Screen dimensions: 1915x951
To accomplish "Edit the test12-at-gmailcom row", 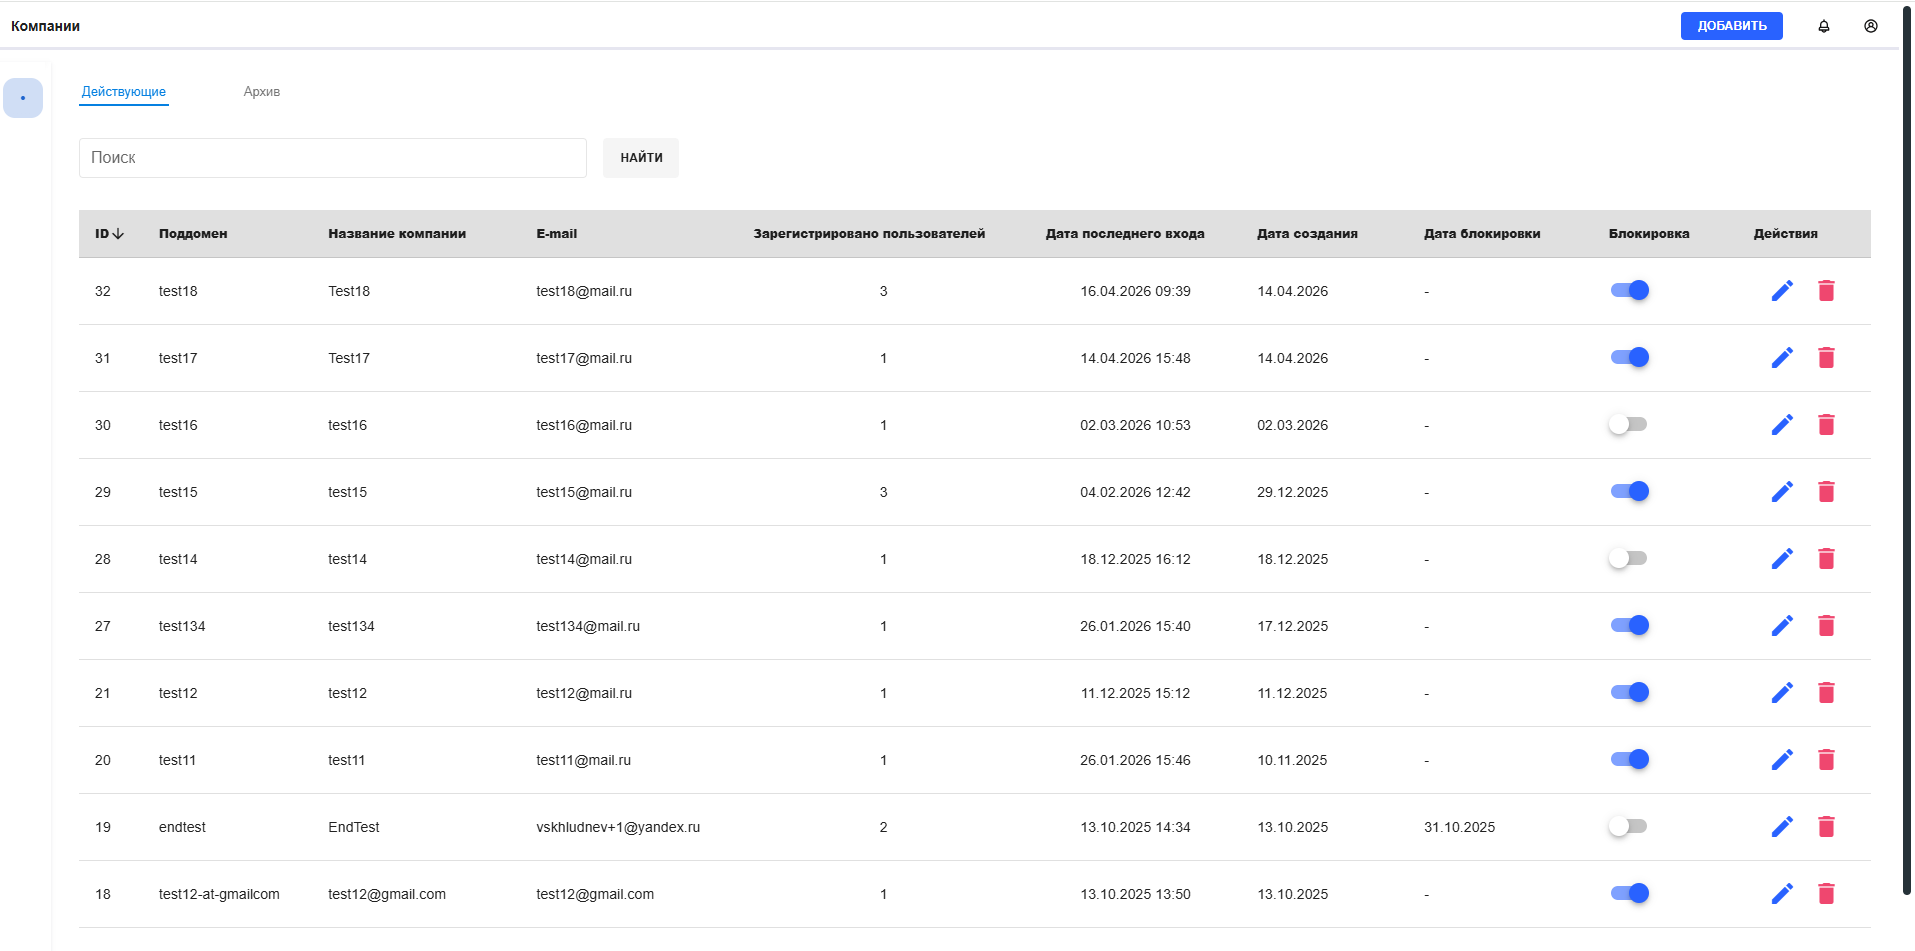I will pyautogui.click(x=1782, y=894).
